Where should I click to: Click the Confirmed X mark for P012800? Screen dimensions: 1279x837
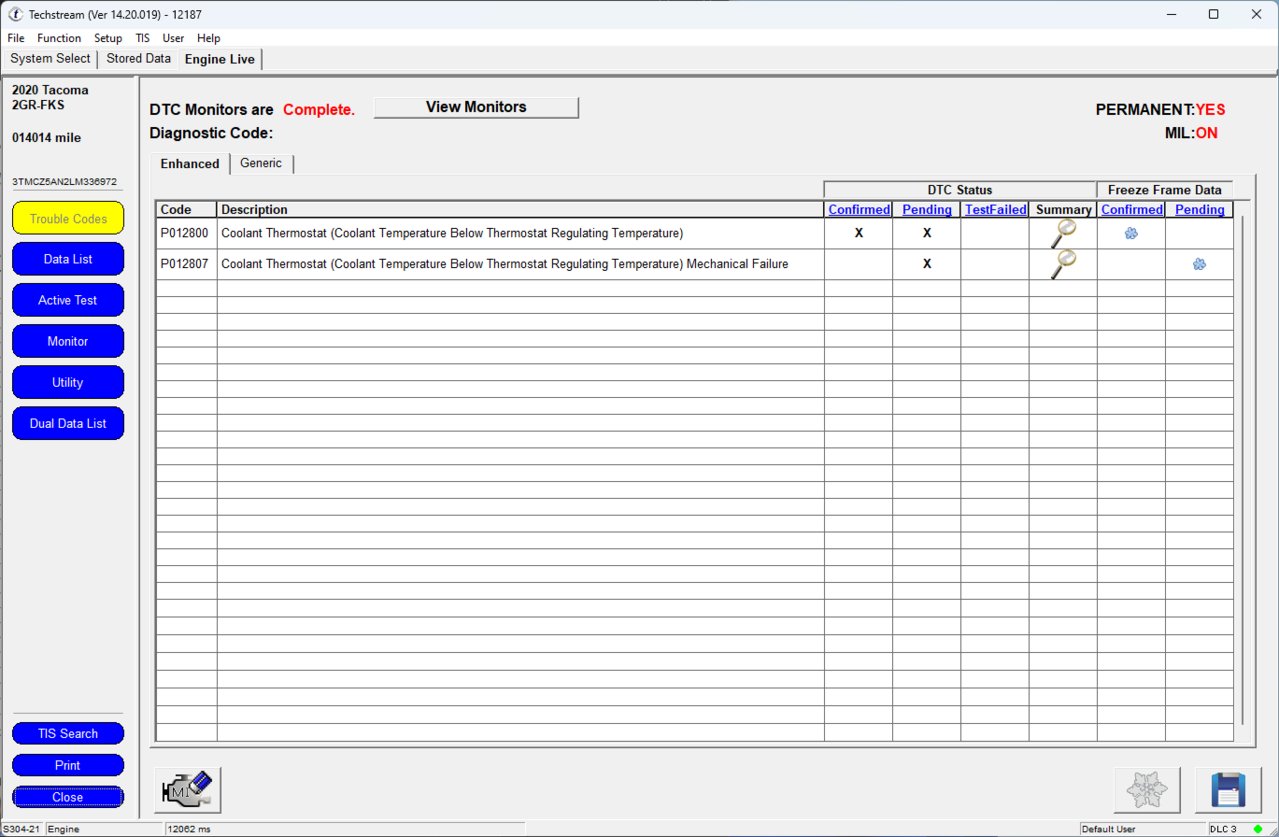coord(859,233)
